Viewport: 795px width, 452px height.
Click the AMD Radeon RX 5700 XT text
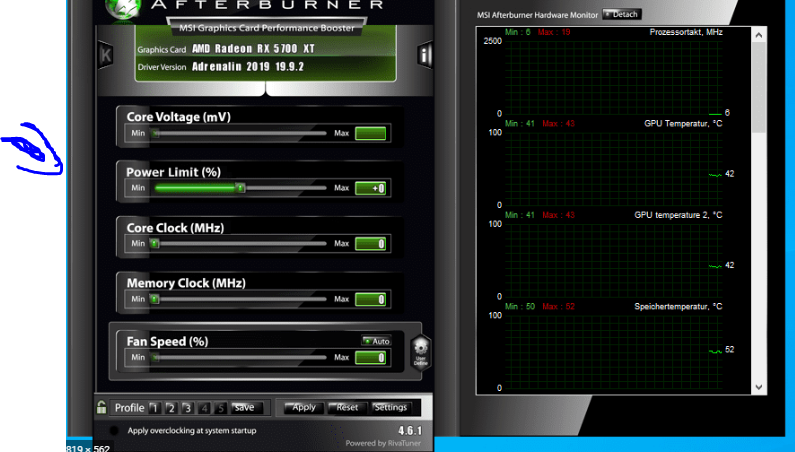254,49
